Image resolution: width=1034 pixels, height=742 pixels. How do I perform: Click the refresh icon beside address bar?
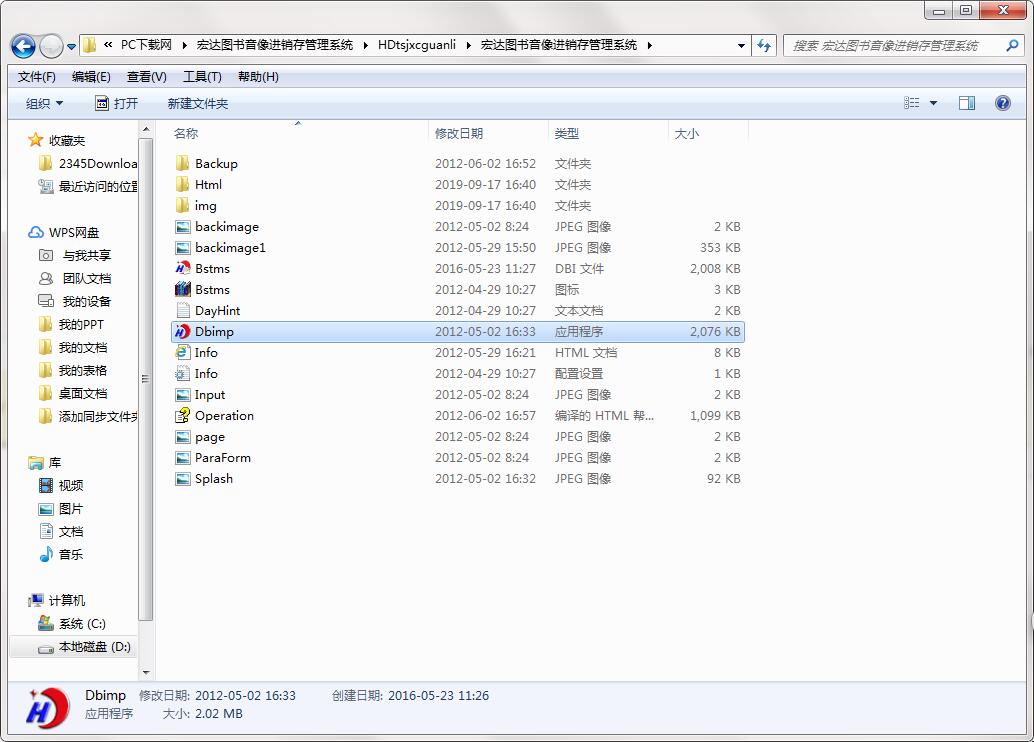(x=765, y=45)
